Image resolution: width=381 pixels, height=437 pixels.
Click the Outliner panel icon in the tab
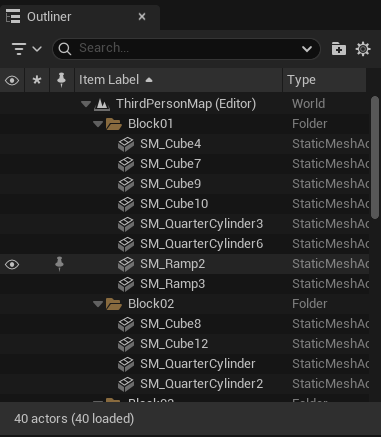click(x=13, y=17)
